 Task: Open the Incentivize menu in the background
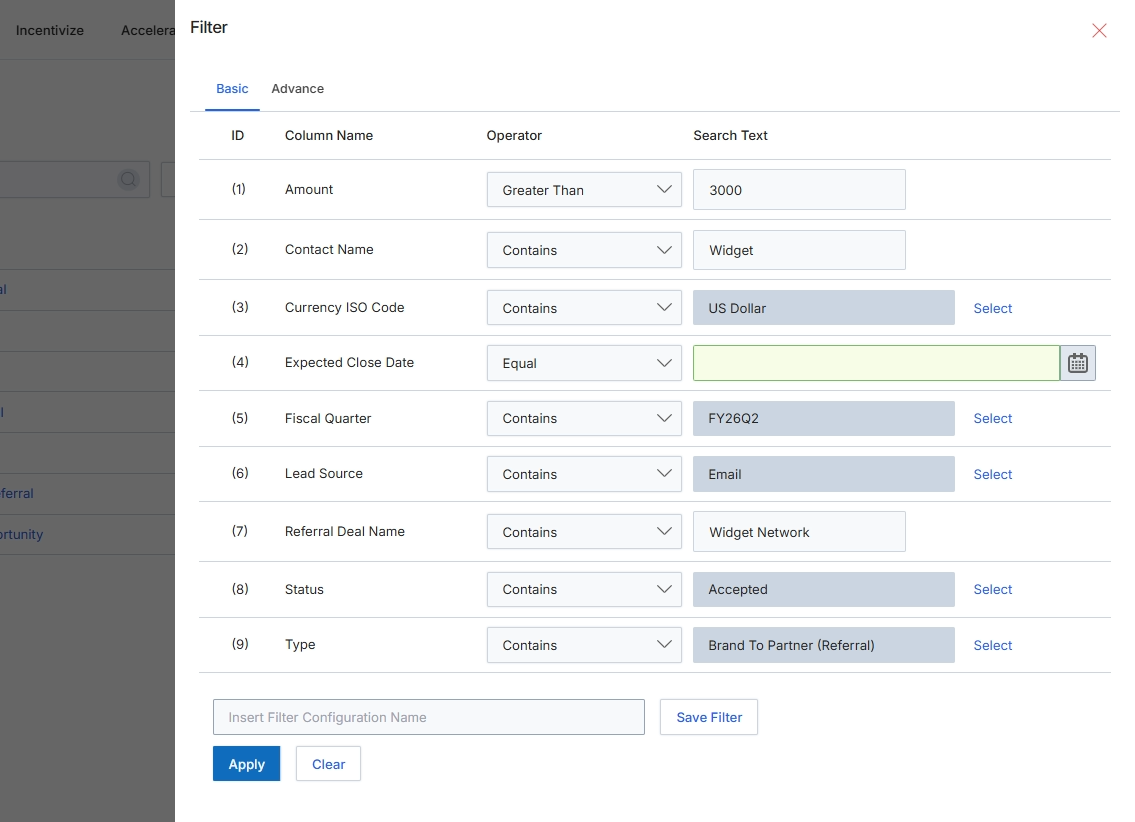pyautogui.click(x=50, y=30)
